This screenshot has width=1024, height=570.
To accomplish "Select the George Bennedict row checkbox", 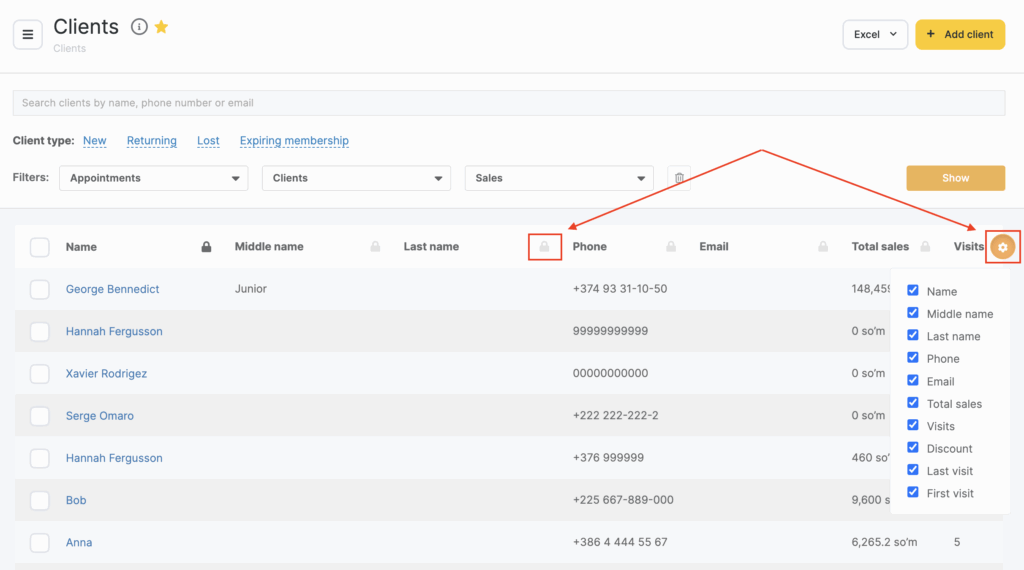I will pyautogui.click(x=40, y=289).
